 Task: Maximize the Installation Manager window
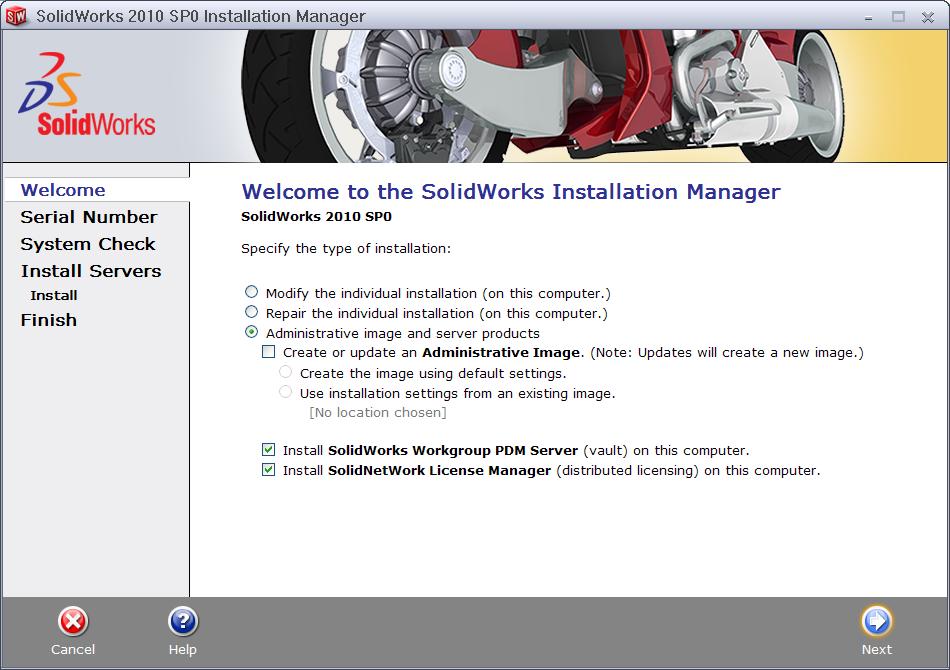tap(899, 17)
